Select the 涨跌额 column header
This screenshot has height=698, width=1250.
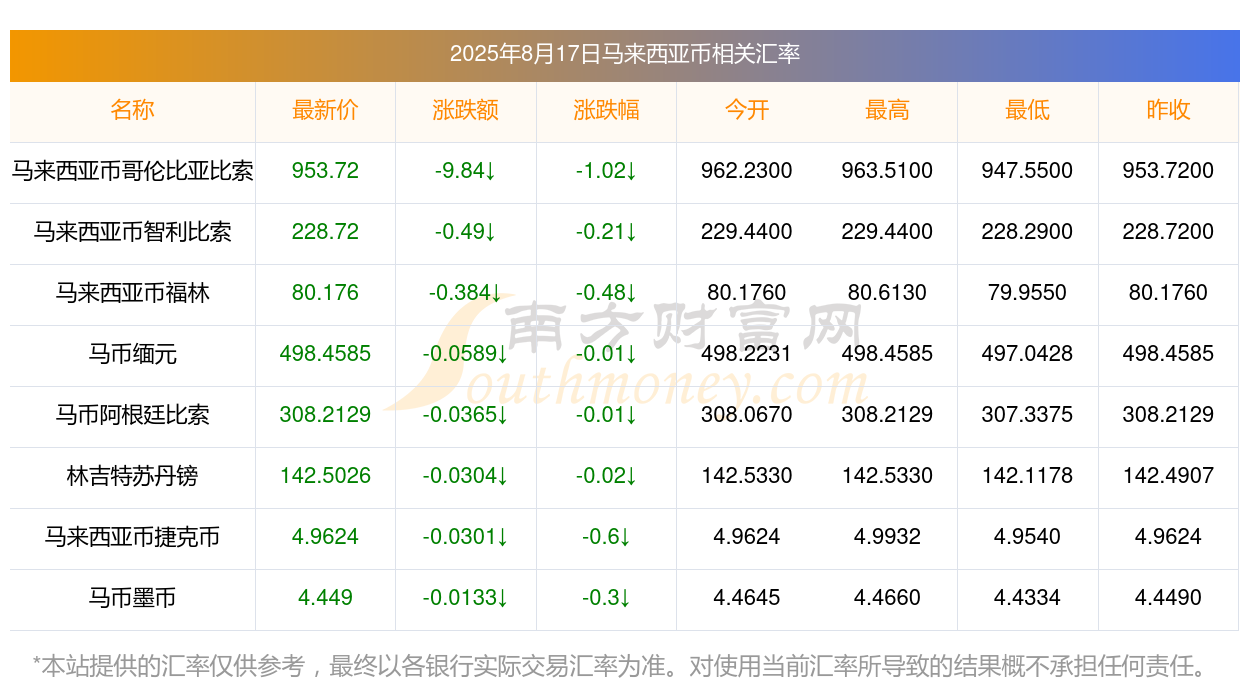466,110
